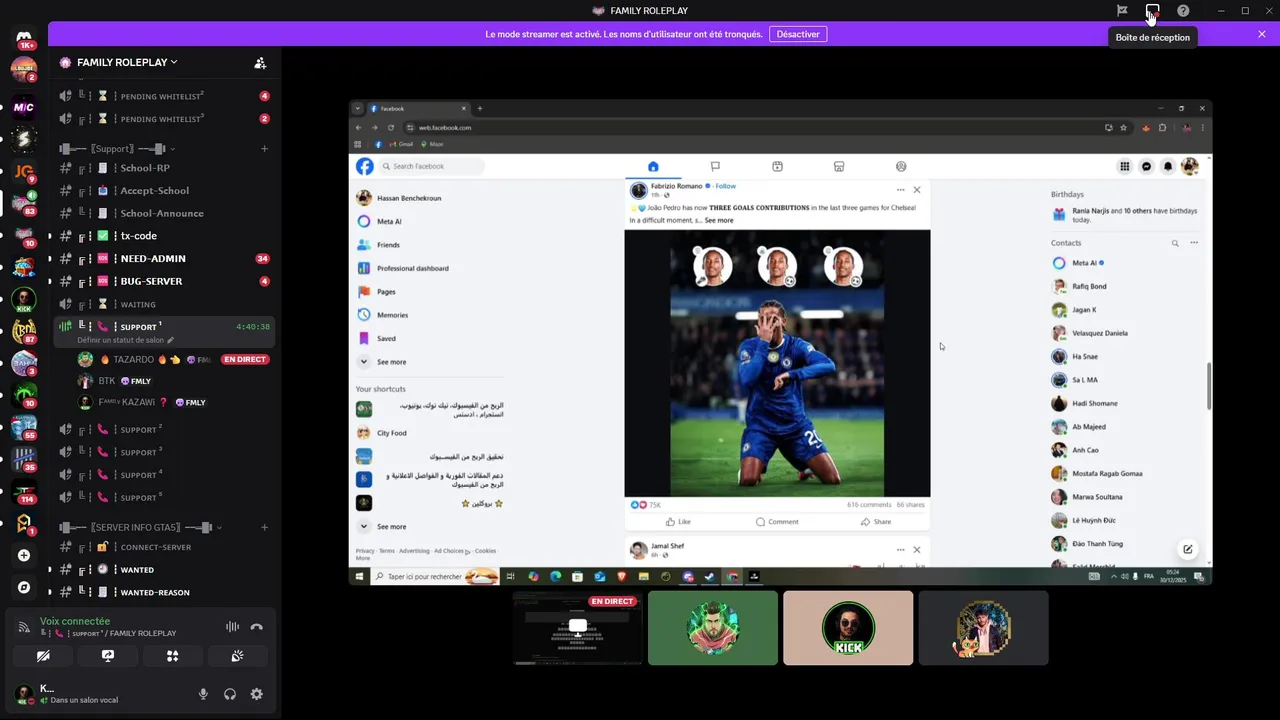The image size is (1280, 720).
Task: Open the NEED-ADMIN channel
Action: [166, 258]
